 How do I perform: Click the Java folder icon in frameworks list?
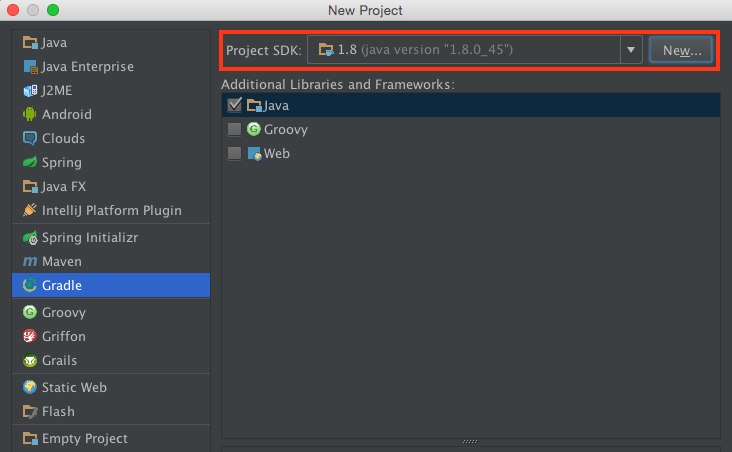tap(254, 106)
